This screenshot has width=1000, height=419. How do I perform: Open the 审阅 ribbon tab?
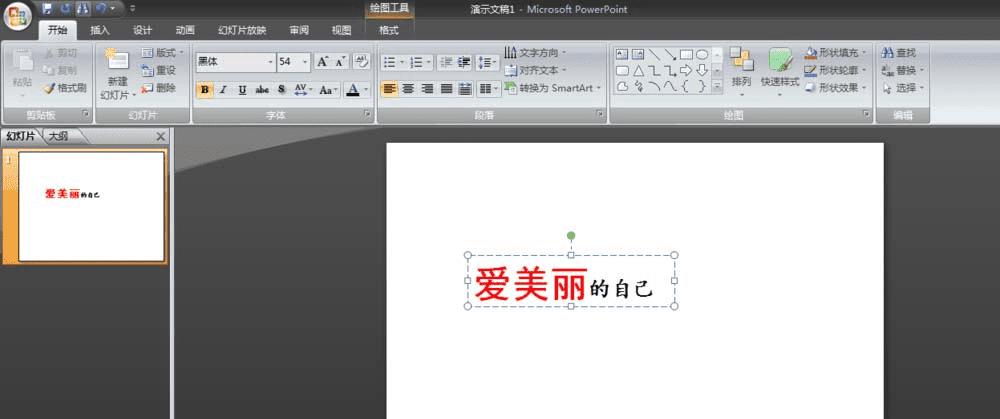point(298,30)
